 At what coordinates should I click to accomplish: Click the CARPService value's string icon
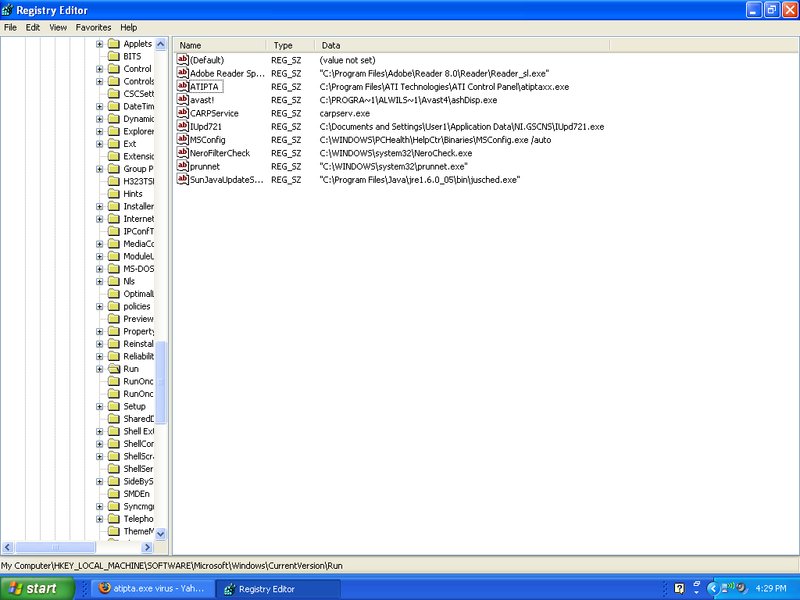[x=183, y=113]
